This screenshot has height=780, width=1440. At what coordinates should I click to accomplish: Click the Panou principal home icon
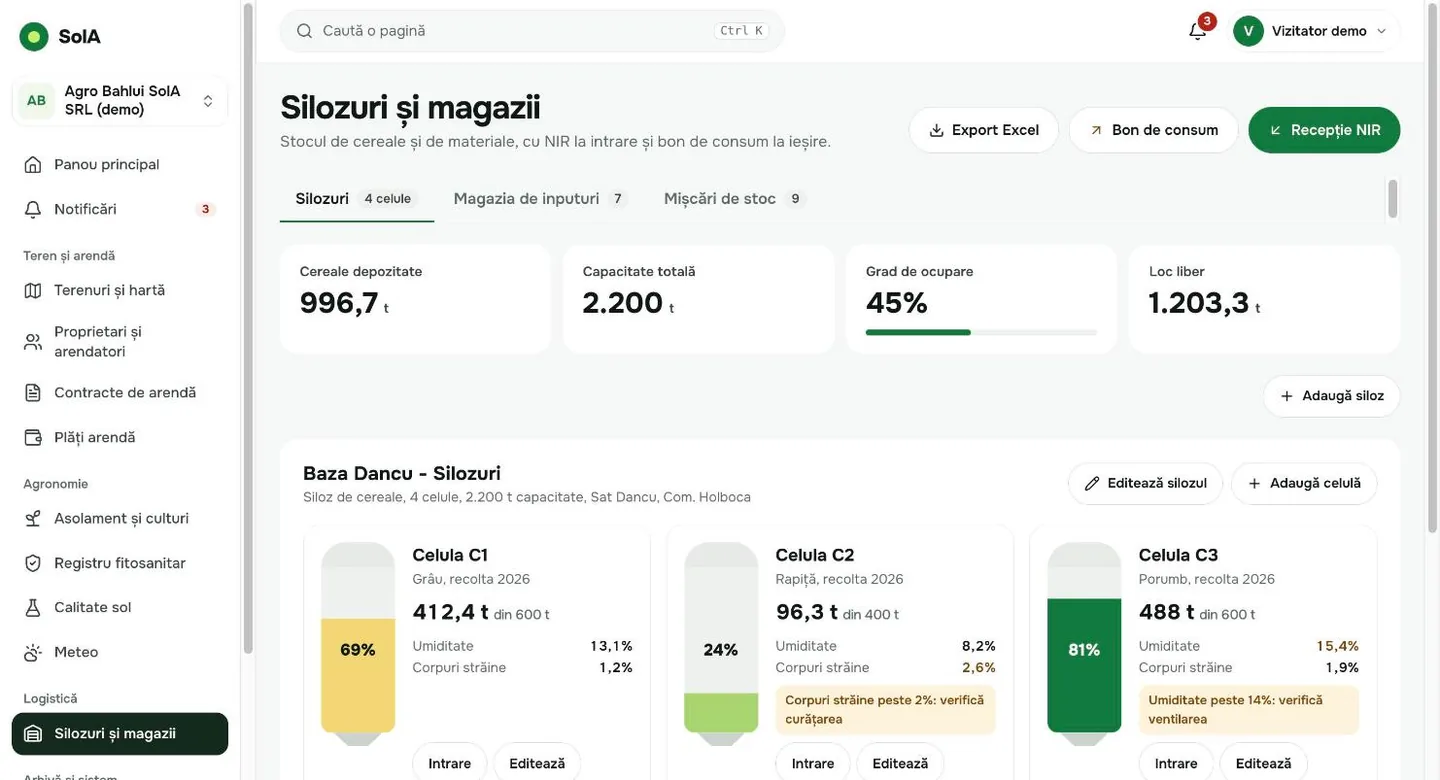pos(33,164)
